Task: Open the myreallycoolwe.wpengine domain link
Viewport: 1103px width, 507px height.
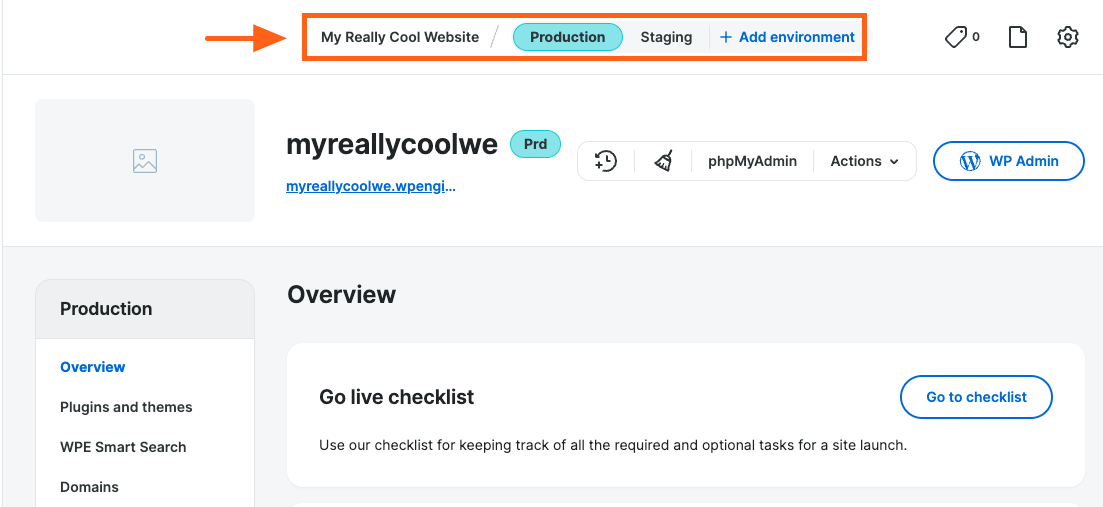Action: [x=370, y=186]
